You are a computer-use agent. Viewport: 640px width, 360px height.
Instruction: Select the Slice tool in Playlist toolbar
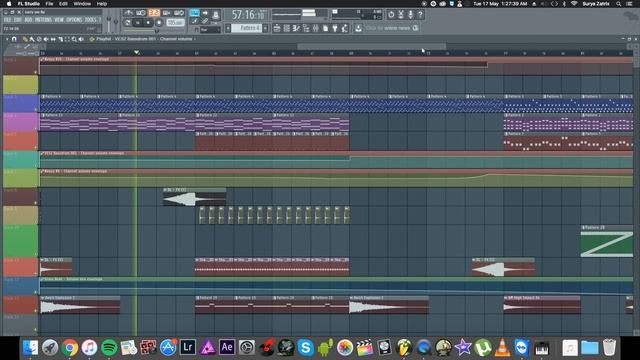(60, 39)
